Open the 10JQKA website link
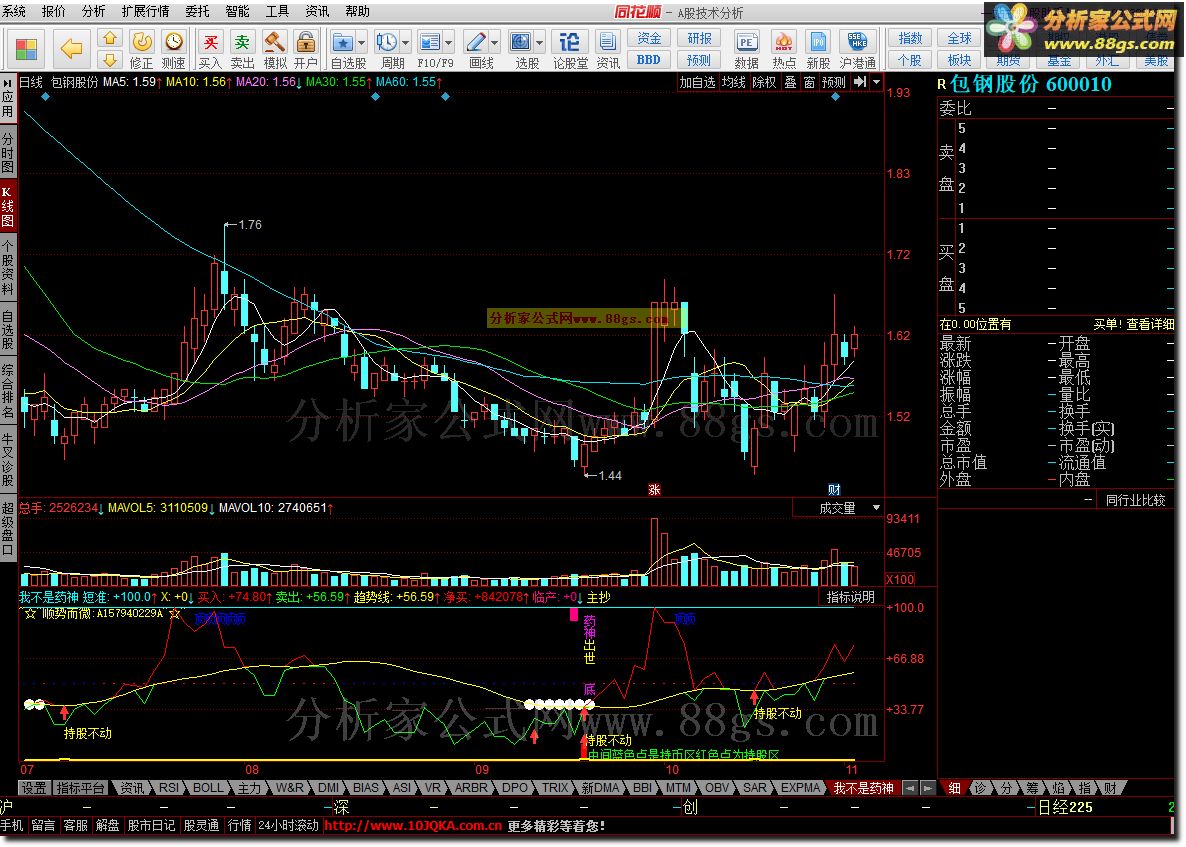1186x847 pixels. (413, 826)
